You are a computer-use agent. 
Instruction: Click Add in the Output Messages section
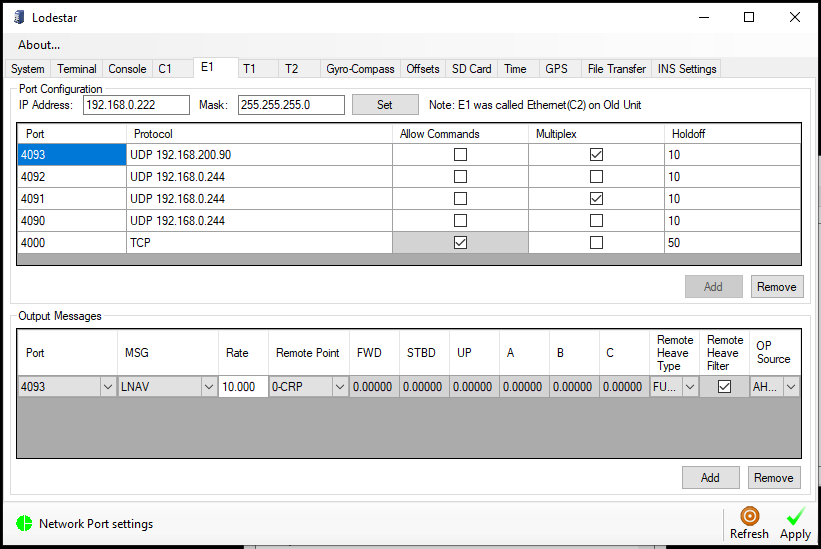[710, 478]
